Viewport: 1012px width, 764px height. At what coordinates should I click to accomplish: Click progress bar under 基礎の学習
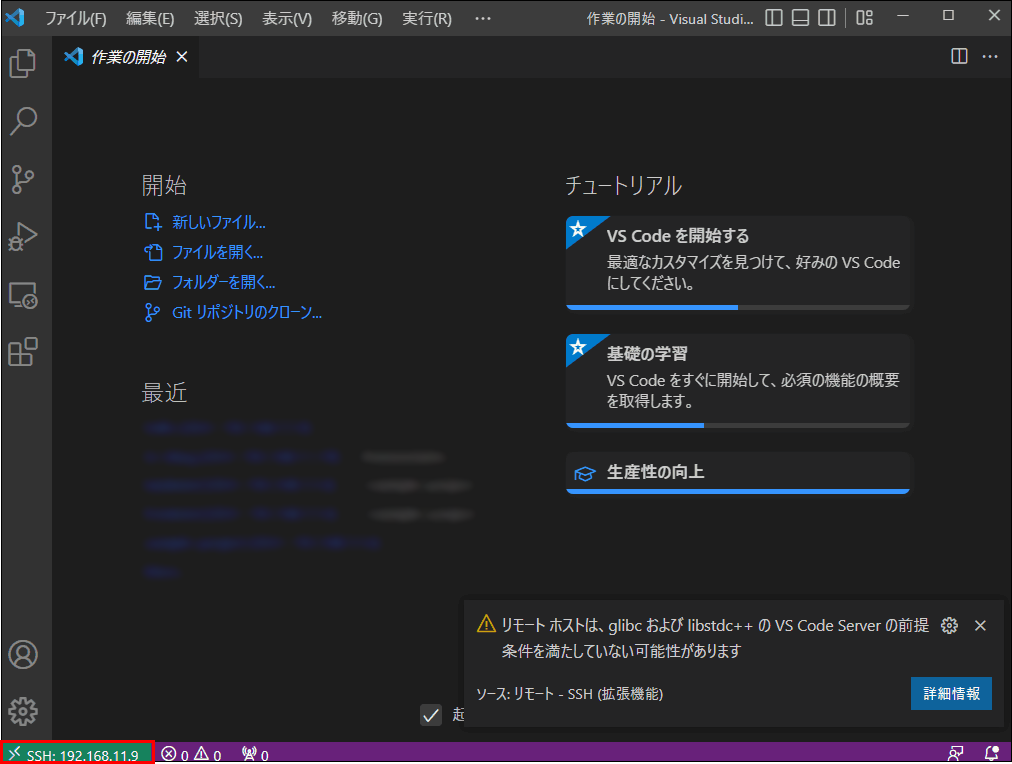point(738,425)
